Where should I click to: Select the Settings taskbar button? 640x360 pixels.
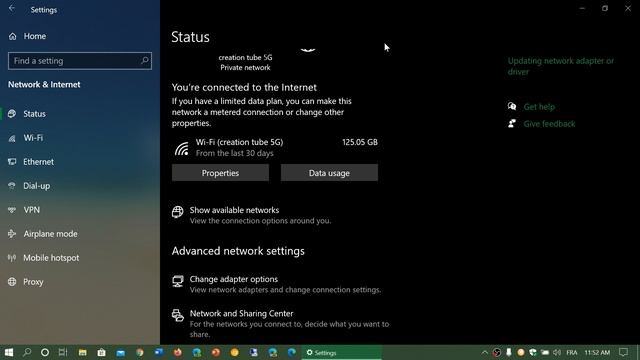[x=342, y=352]
